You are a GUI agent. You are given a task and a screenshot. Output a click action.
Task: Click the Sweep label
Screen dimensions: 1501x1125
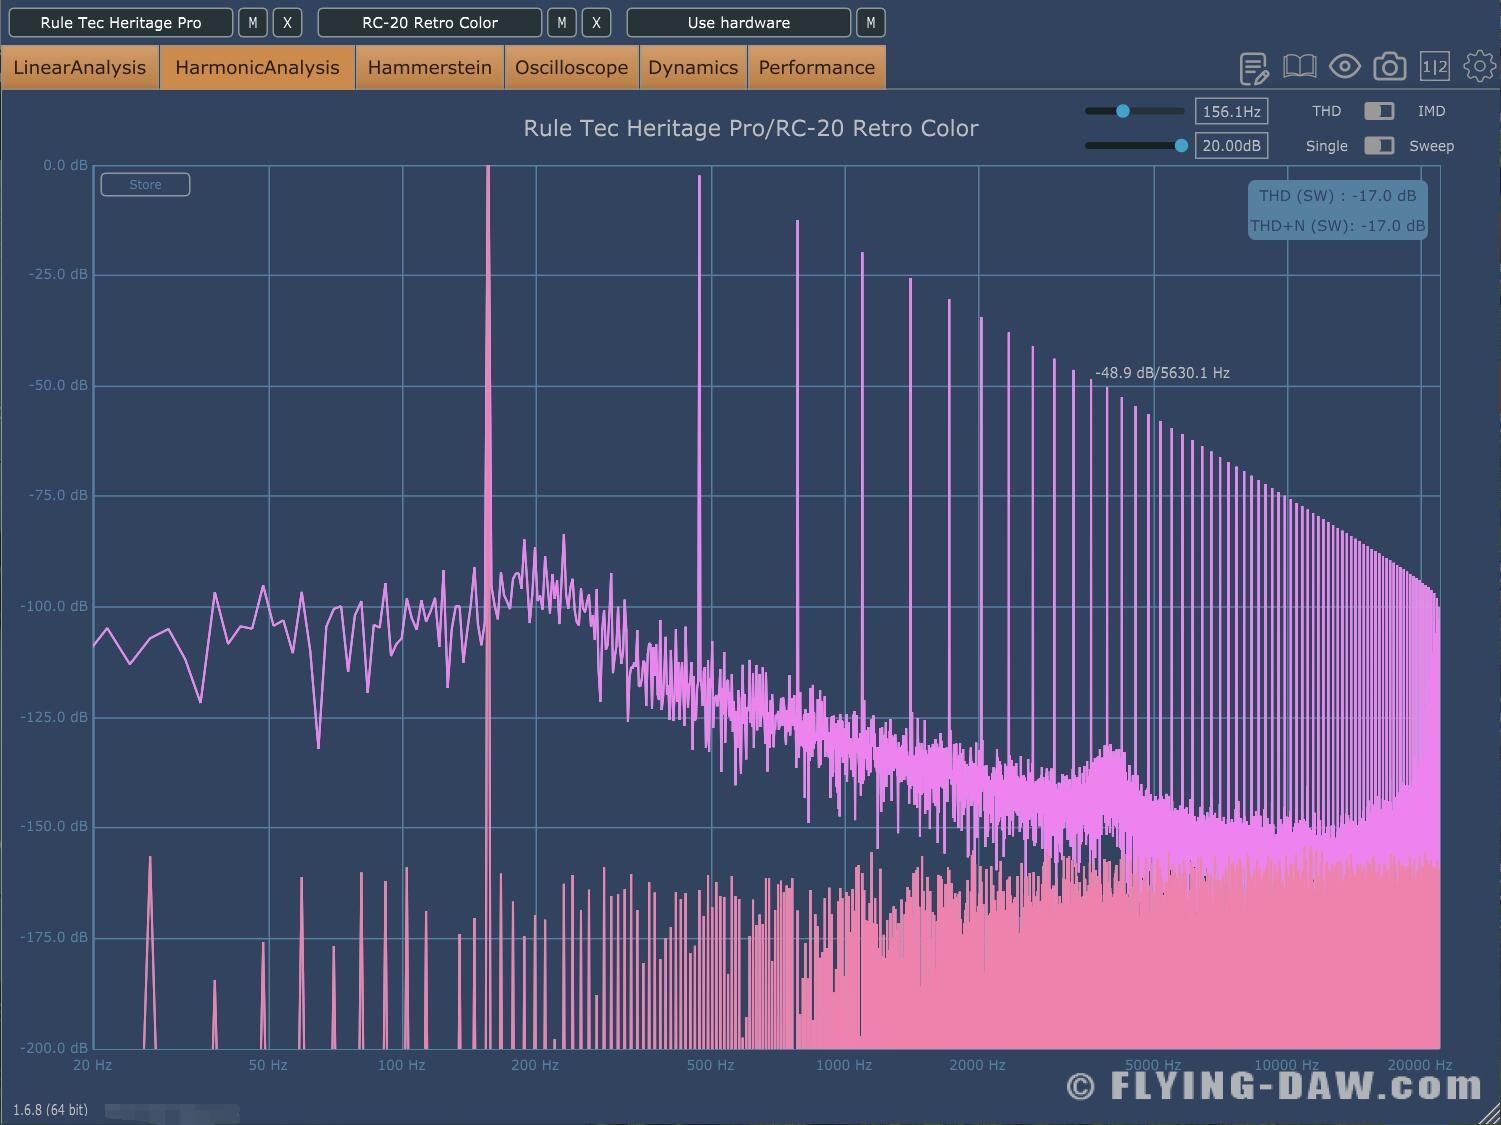(1431, 146)
